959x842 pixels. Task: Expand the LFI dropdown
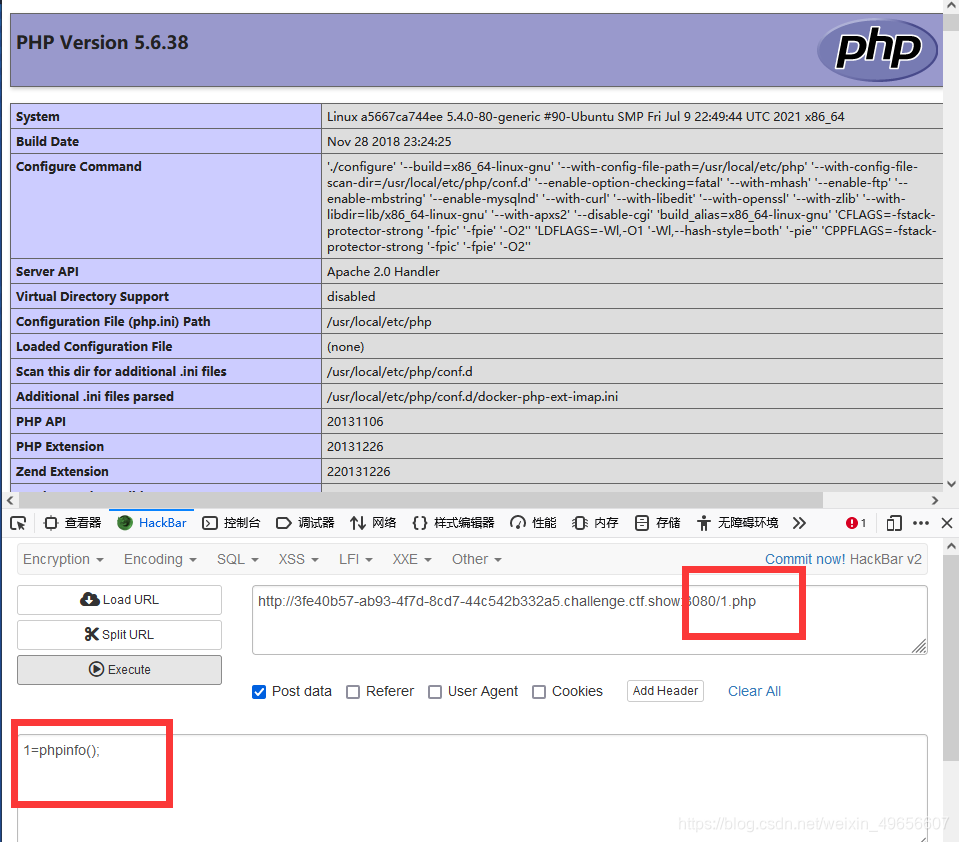355,559
